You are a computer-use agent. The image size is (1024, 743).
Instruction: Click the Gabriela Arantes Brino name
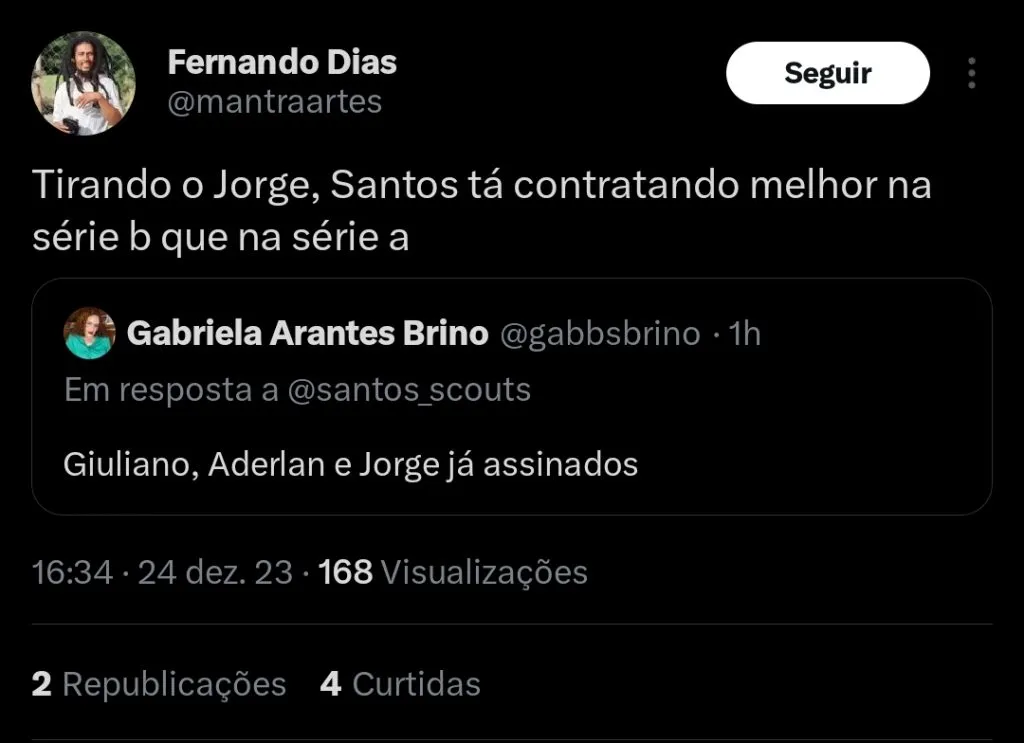[x=307, y=333]
